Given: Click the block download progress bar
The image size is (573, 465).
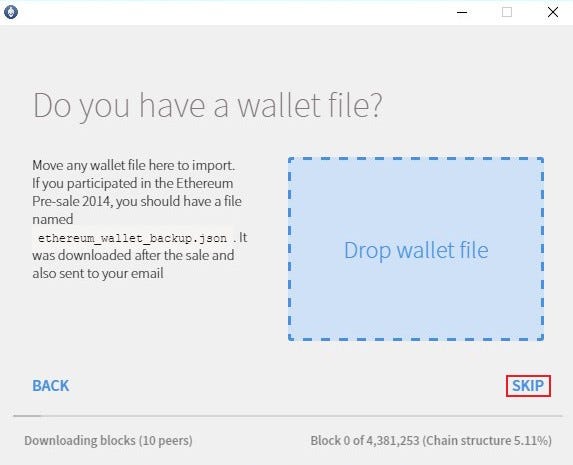Looking at the screenshot, I should pos(288,416).
